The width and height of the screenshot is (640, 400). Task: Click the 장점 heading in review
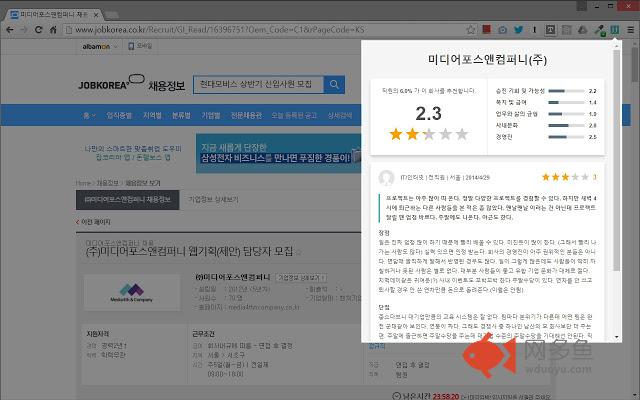click(x=384, y=233)
